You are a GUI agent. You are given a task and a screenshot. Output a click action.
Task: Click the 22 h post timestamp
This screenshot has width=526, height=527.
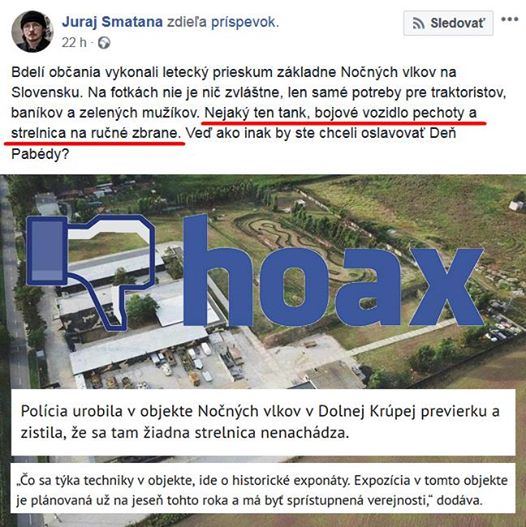click(74, 43)
